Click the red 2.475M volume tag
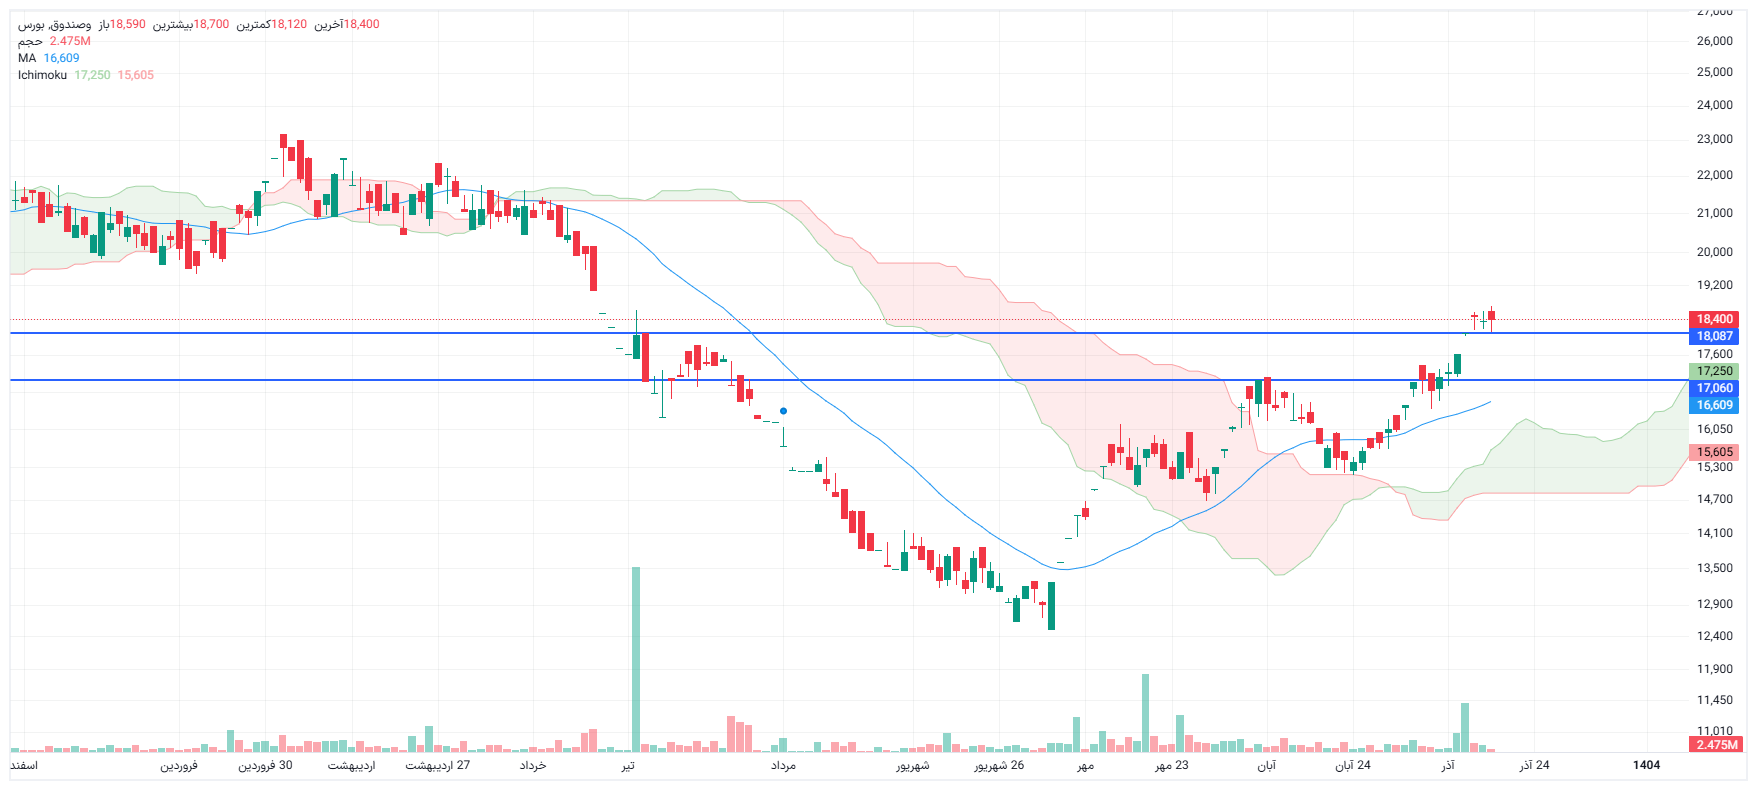The width and height of the screenshot is (1757, 790). [1716, 745]
